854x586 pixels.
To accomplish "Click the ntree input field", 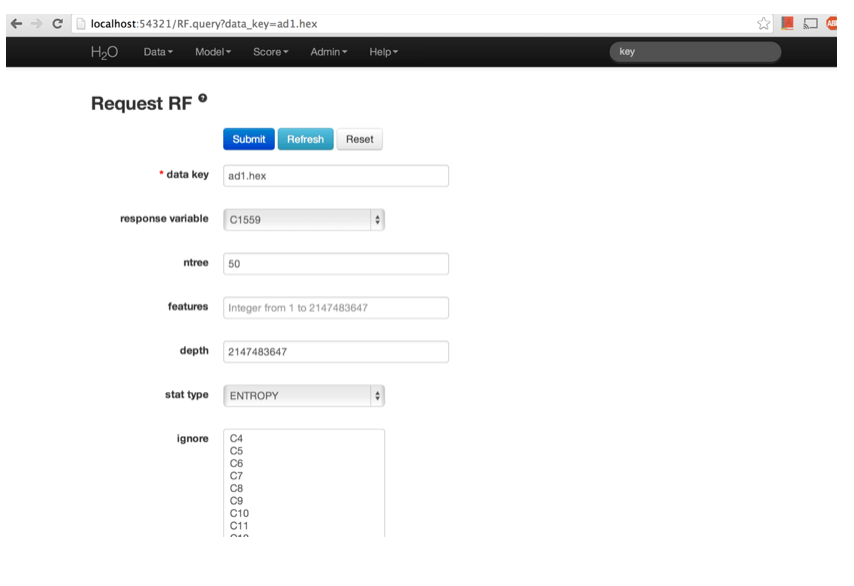I will point(335,264).
